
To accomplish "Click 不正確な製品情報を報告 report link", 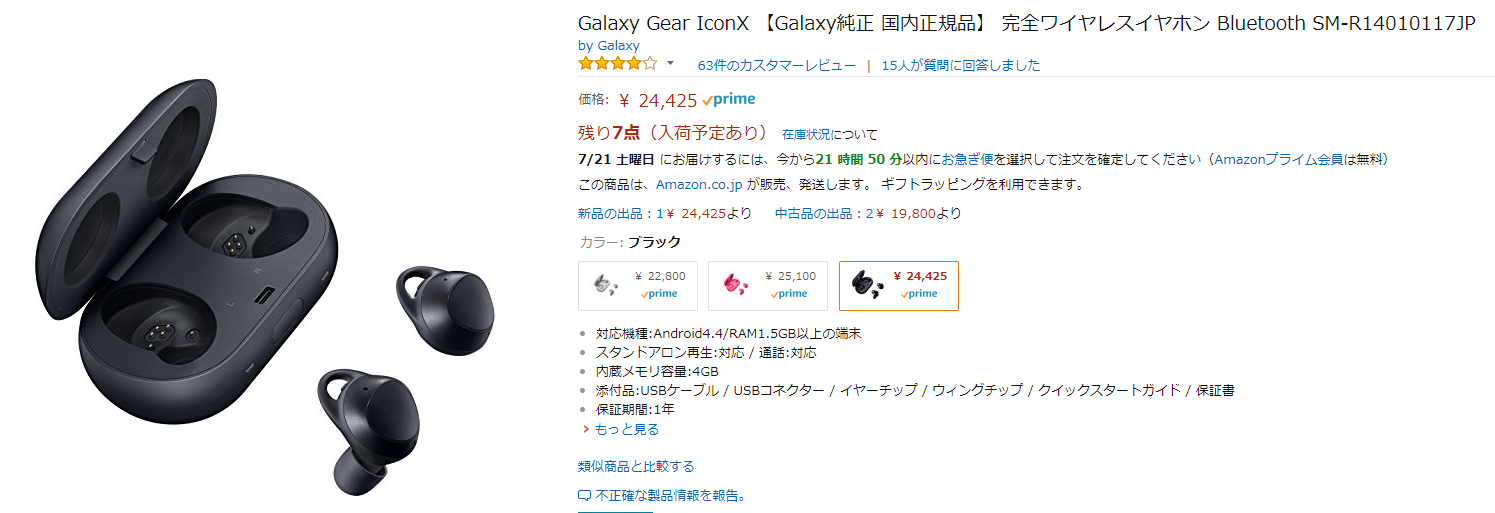I will [671, 495].
